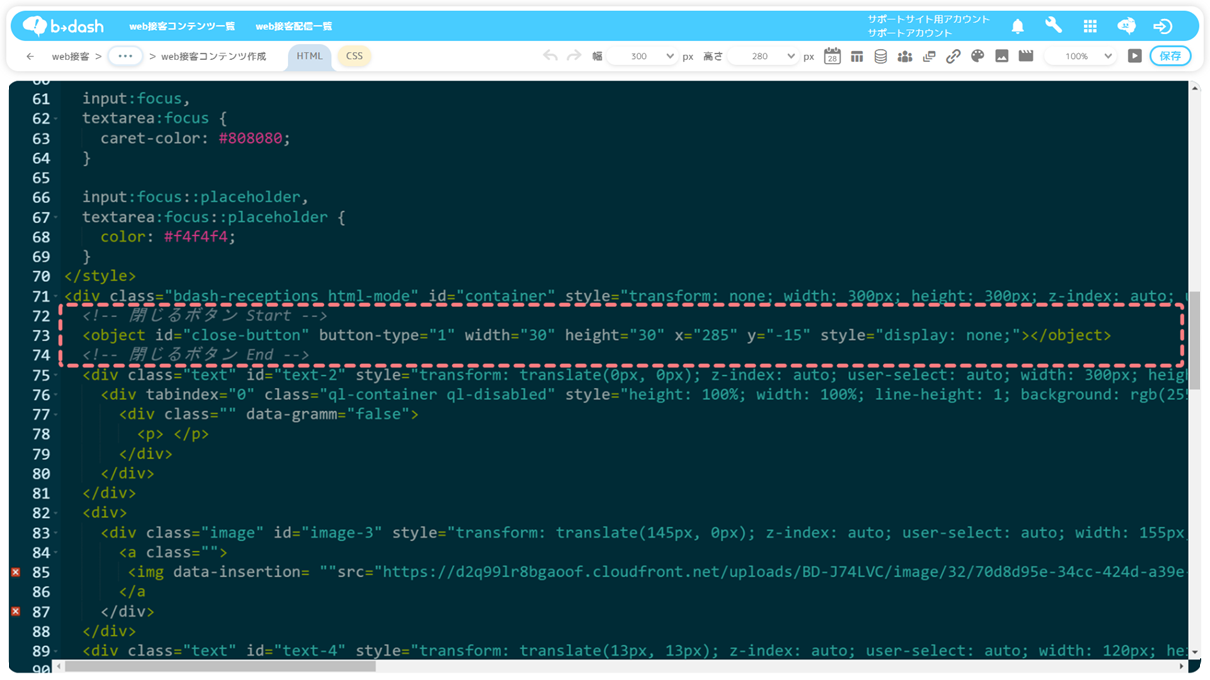Viewport: 1210px width, 680px height.
Task: Click the horizontal scrollbar thumb in editor
Action: point(220,666)
